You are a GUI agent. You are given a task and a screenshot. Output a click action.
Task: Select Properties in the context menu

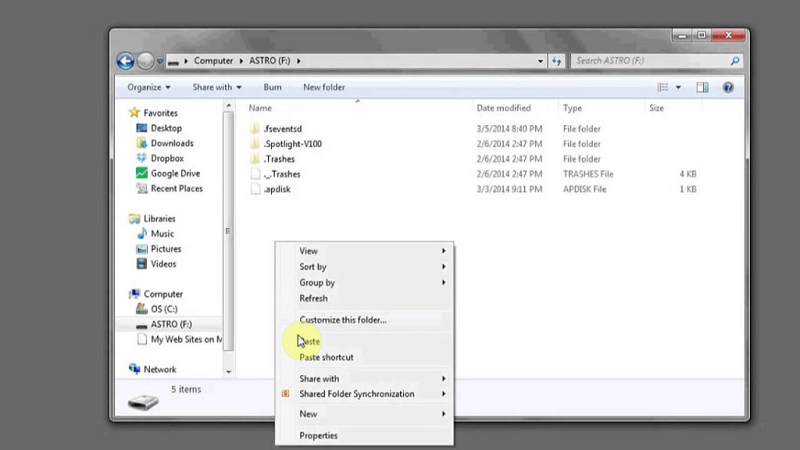(x=318, y=435)
